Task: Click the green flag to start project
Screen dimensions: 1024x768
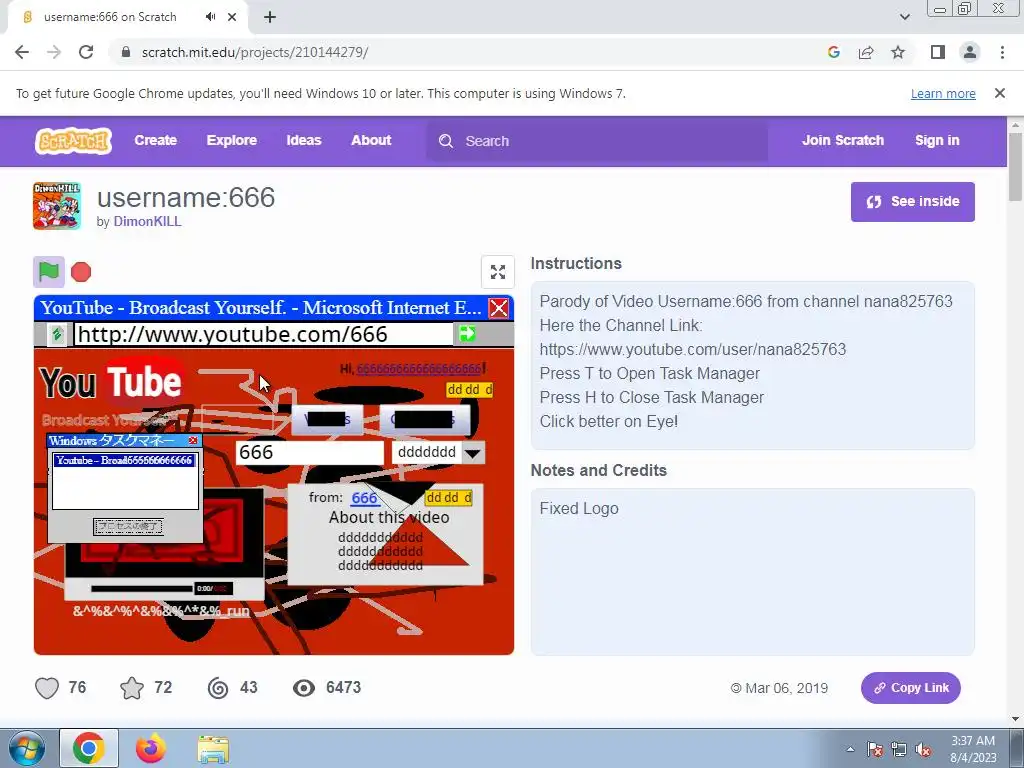Action: point(49,272)
